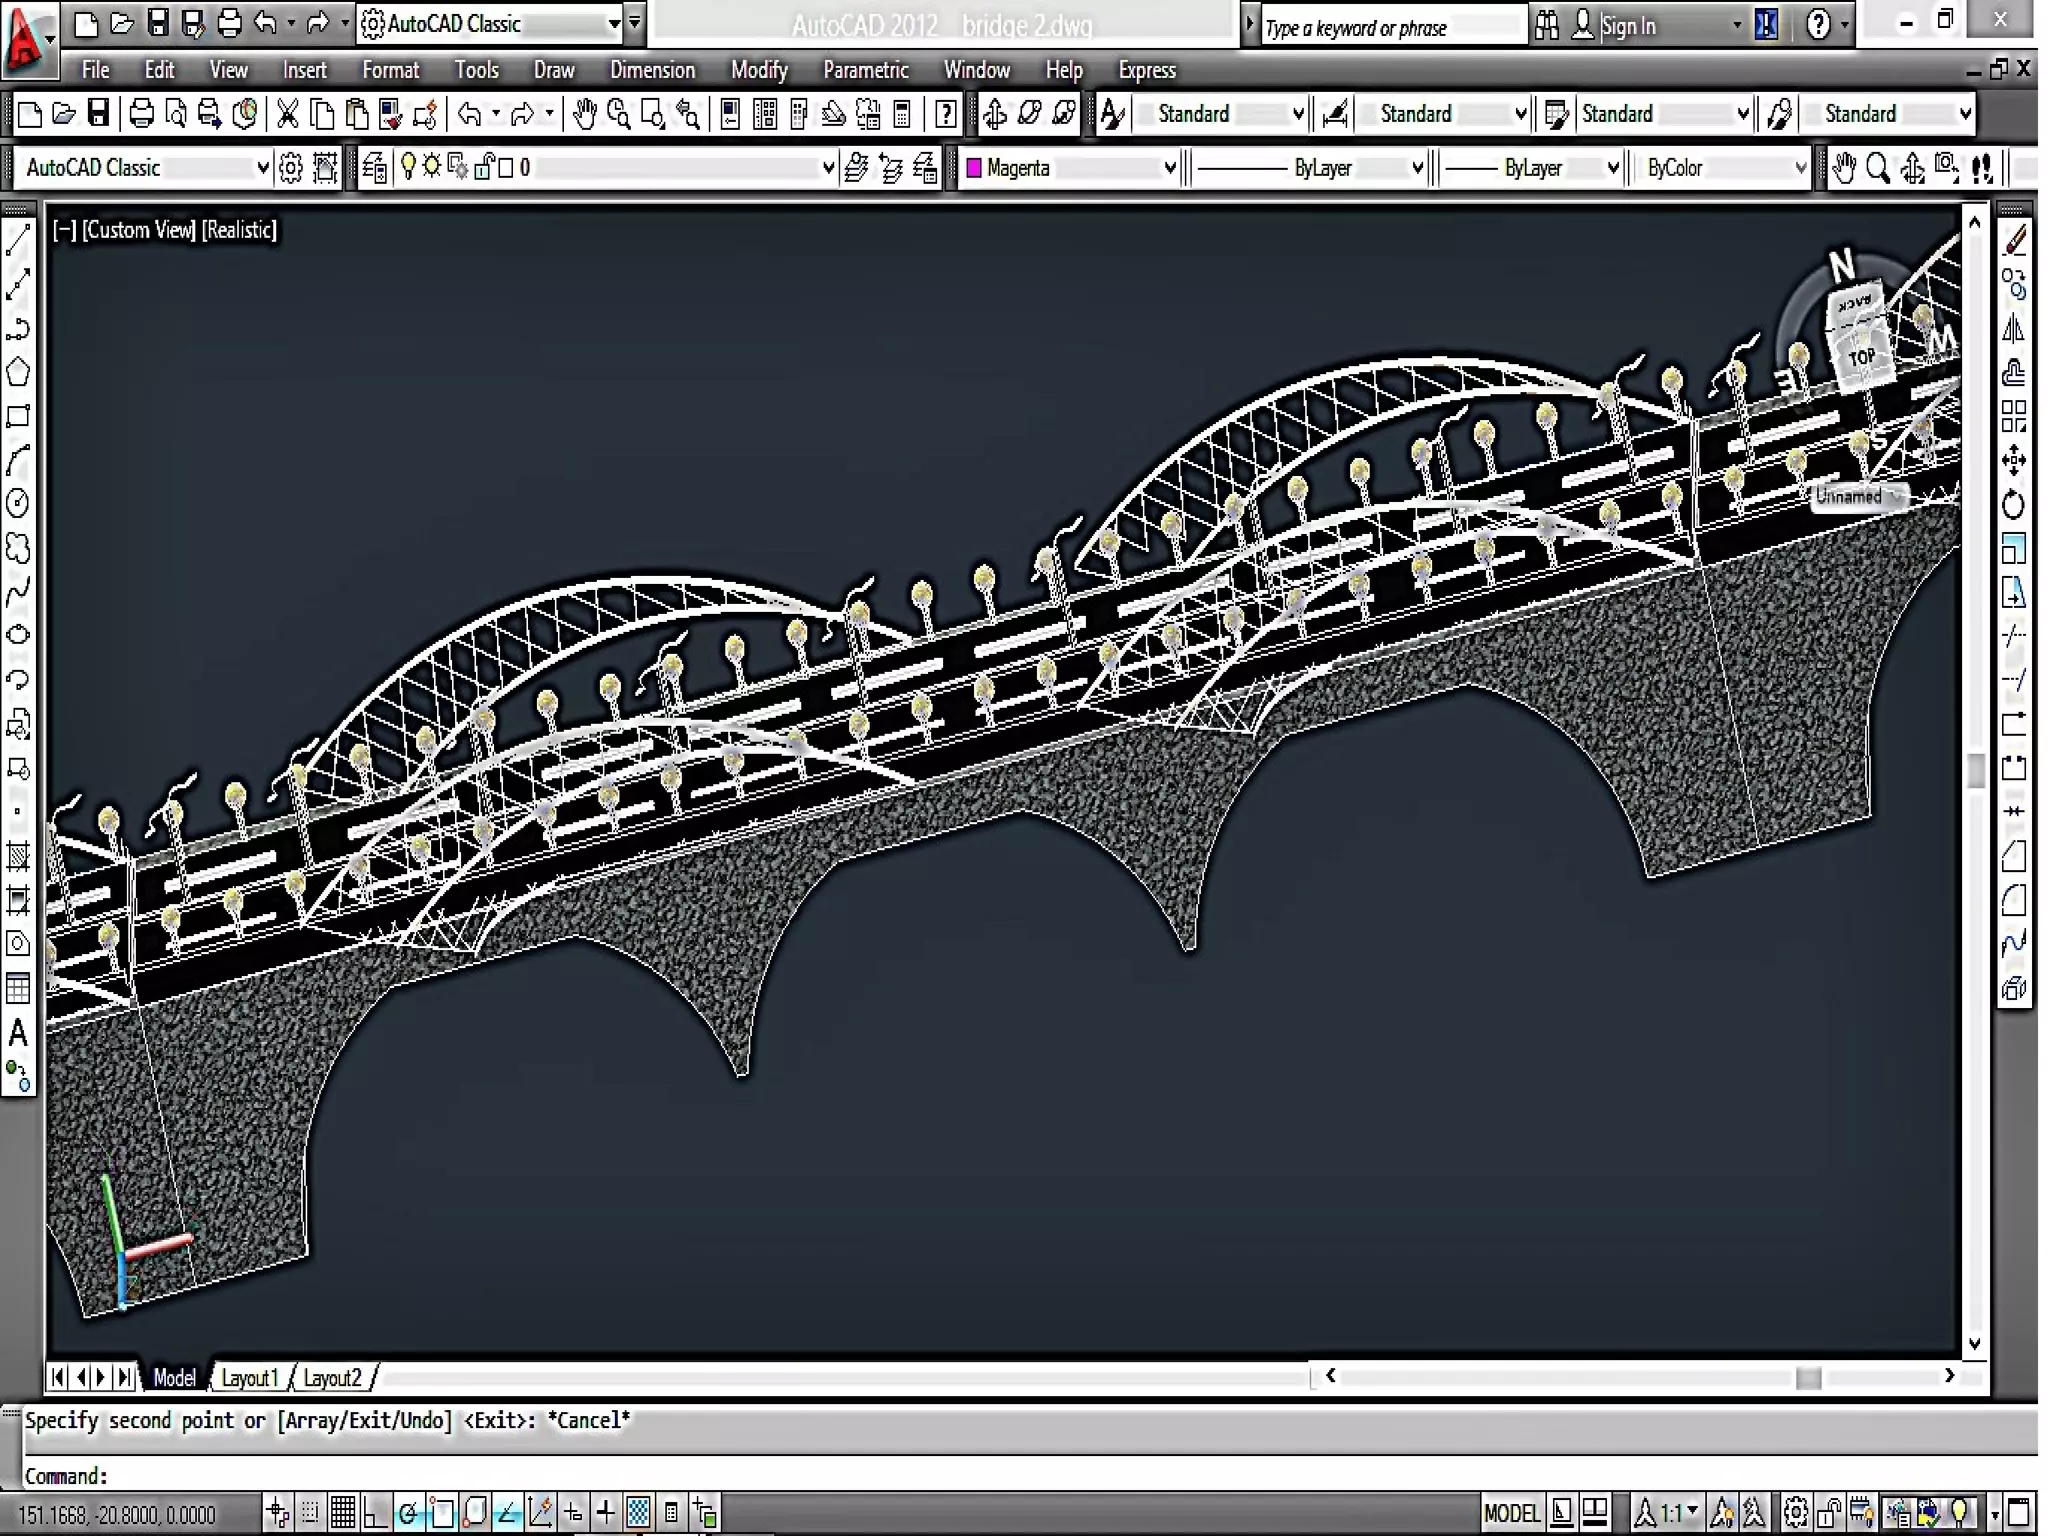Click the Sign In button
The image size is (2048, 1536).
[1626, 26]
